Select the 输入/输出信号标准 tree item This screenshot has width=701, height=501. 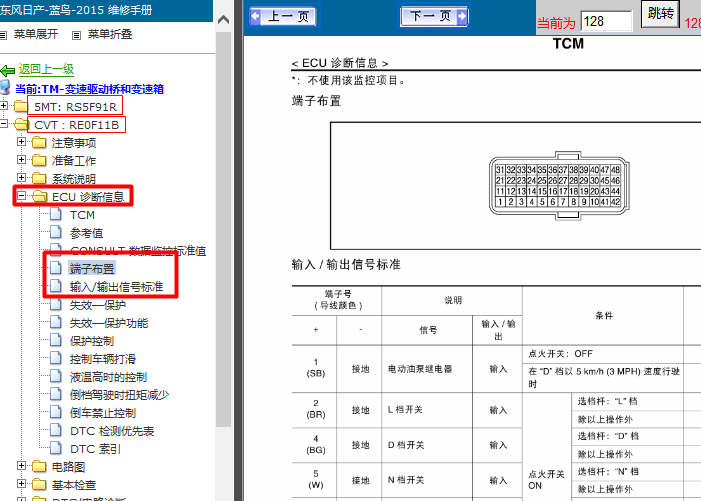(117, 286)
